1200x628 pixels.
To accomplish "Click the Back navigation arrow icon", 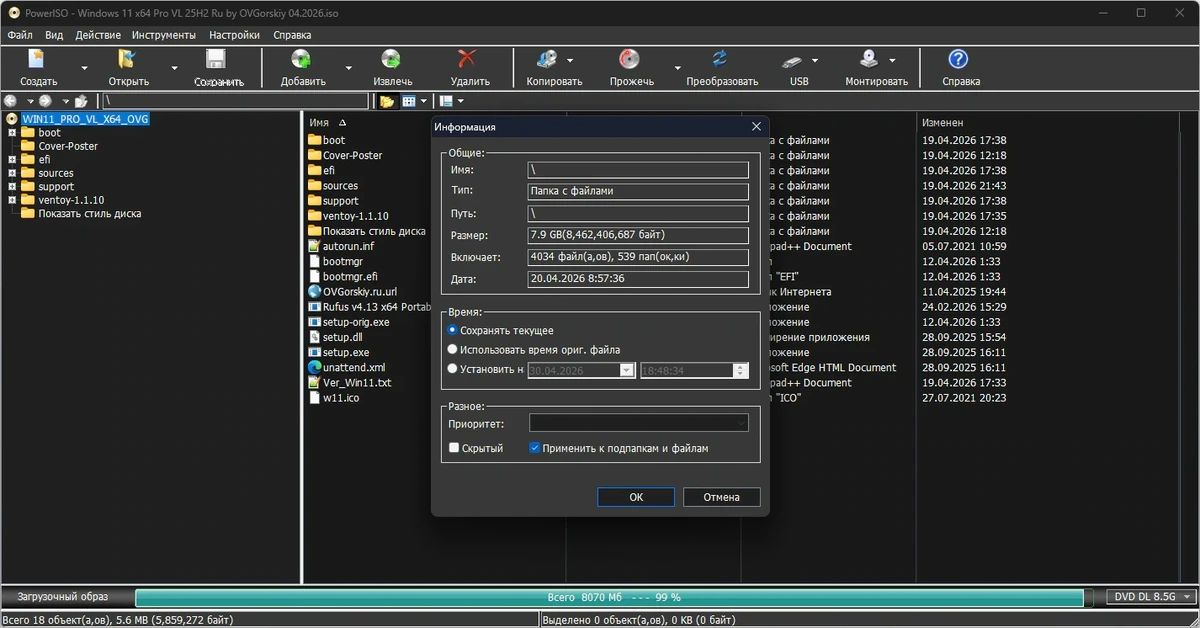I will (11, 101).
